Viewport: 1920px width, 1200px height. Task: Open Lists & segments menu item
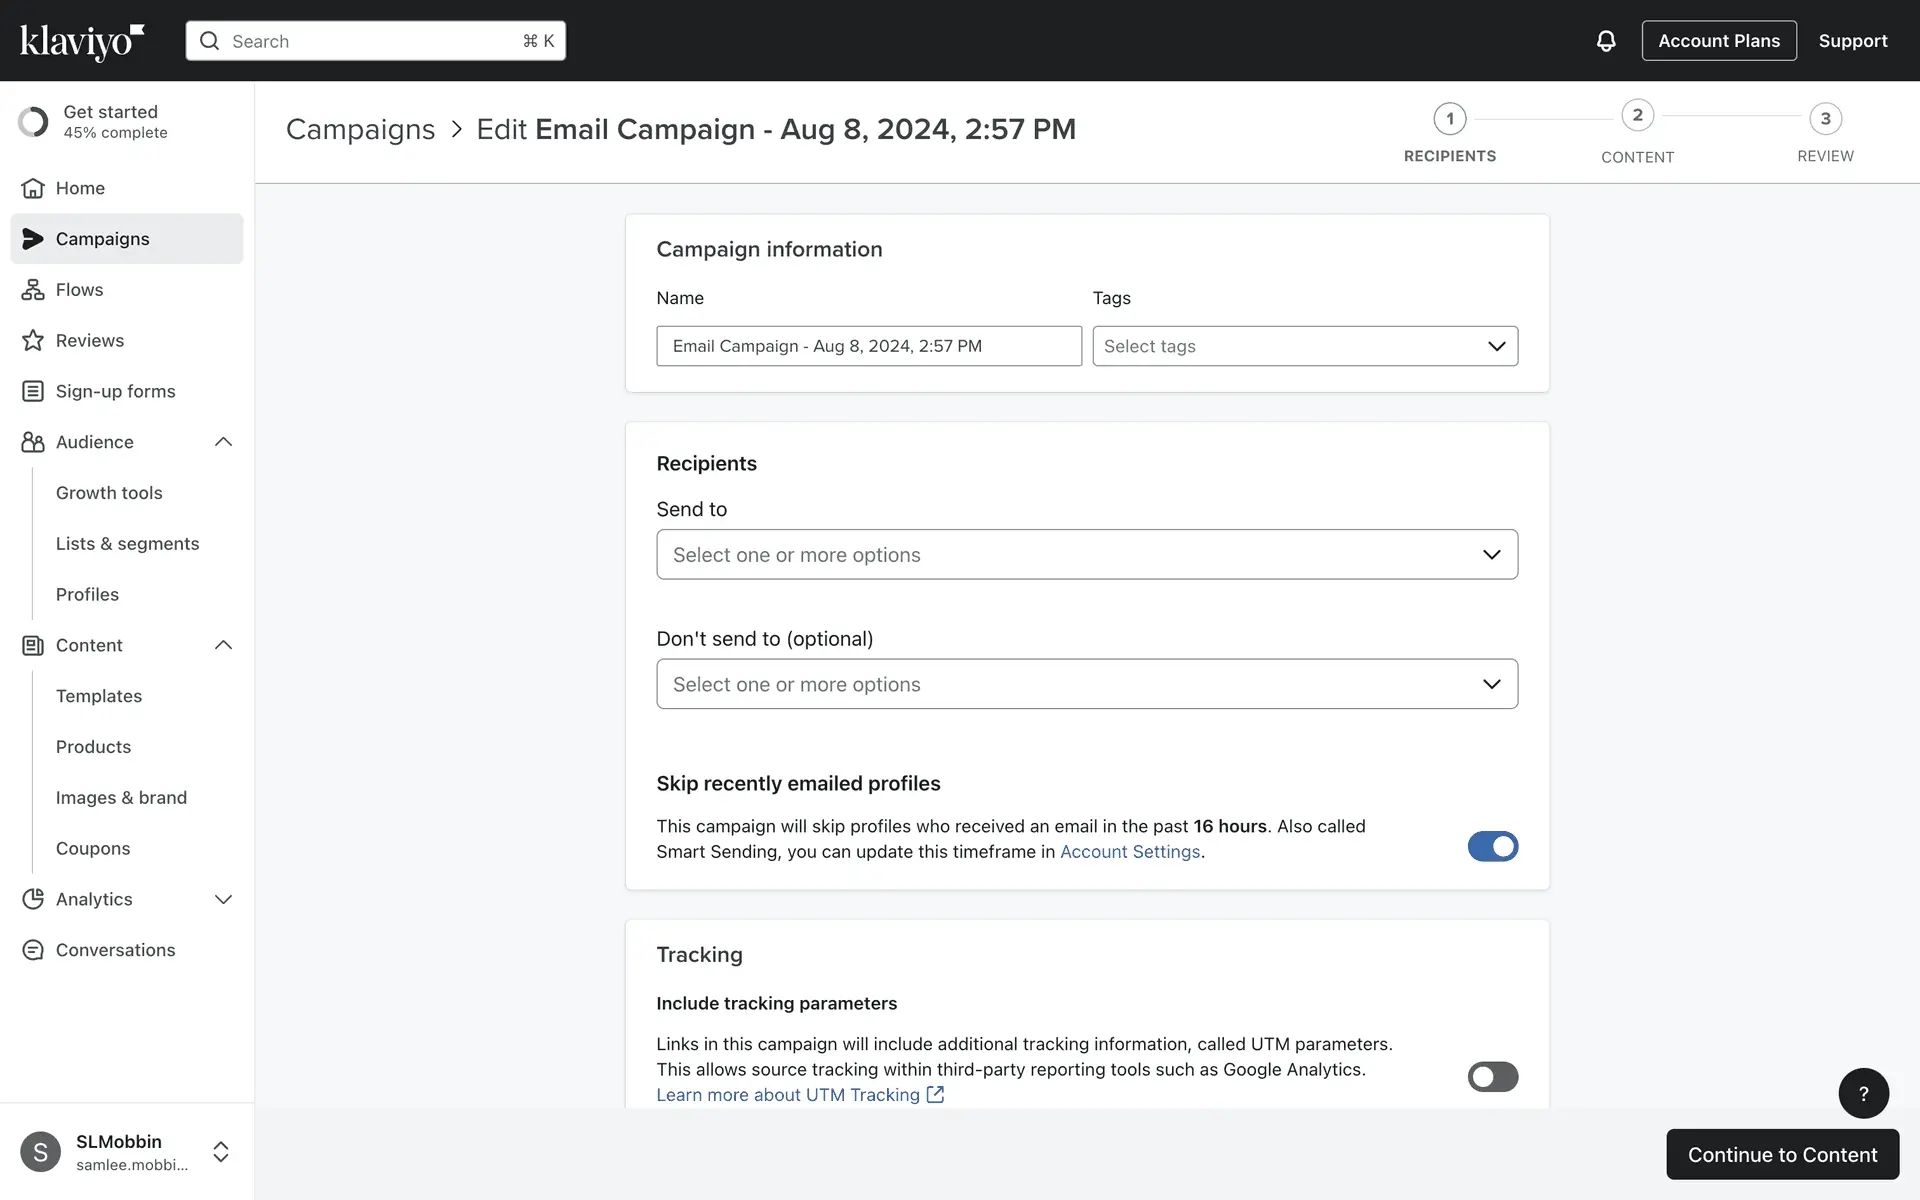(127, 544)
